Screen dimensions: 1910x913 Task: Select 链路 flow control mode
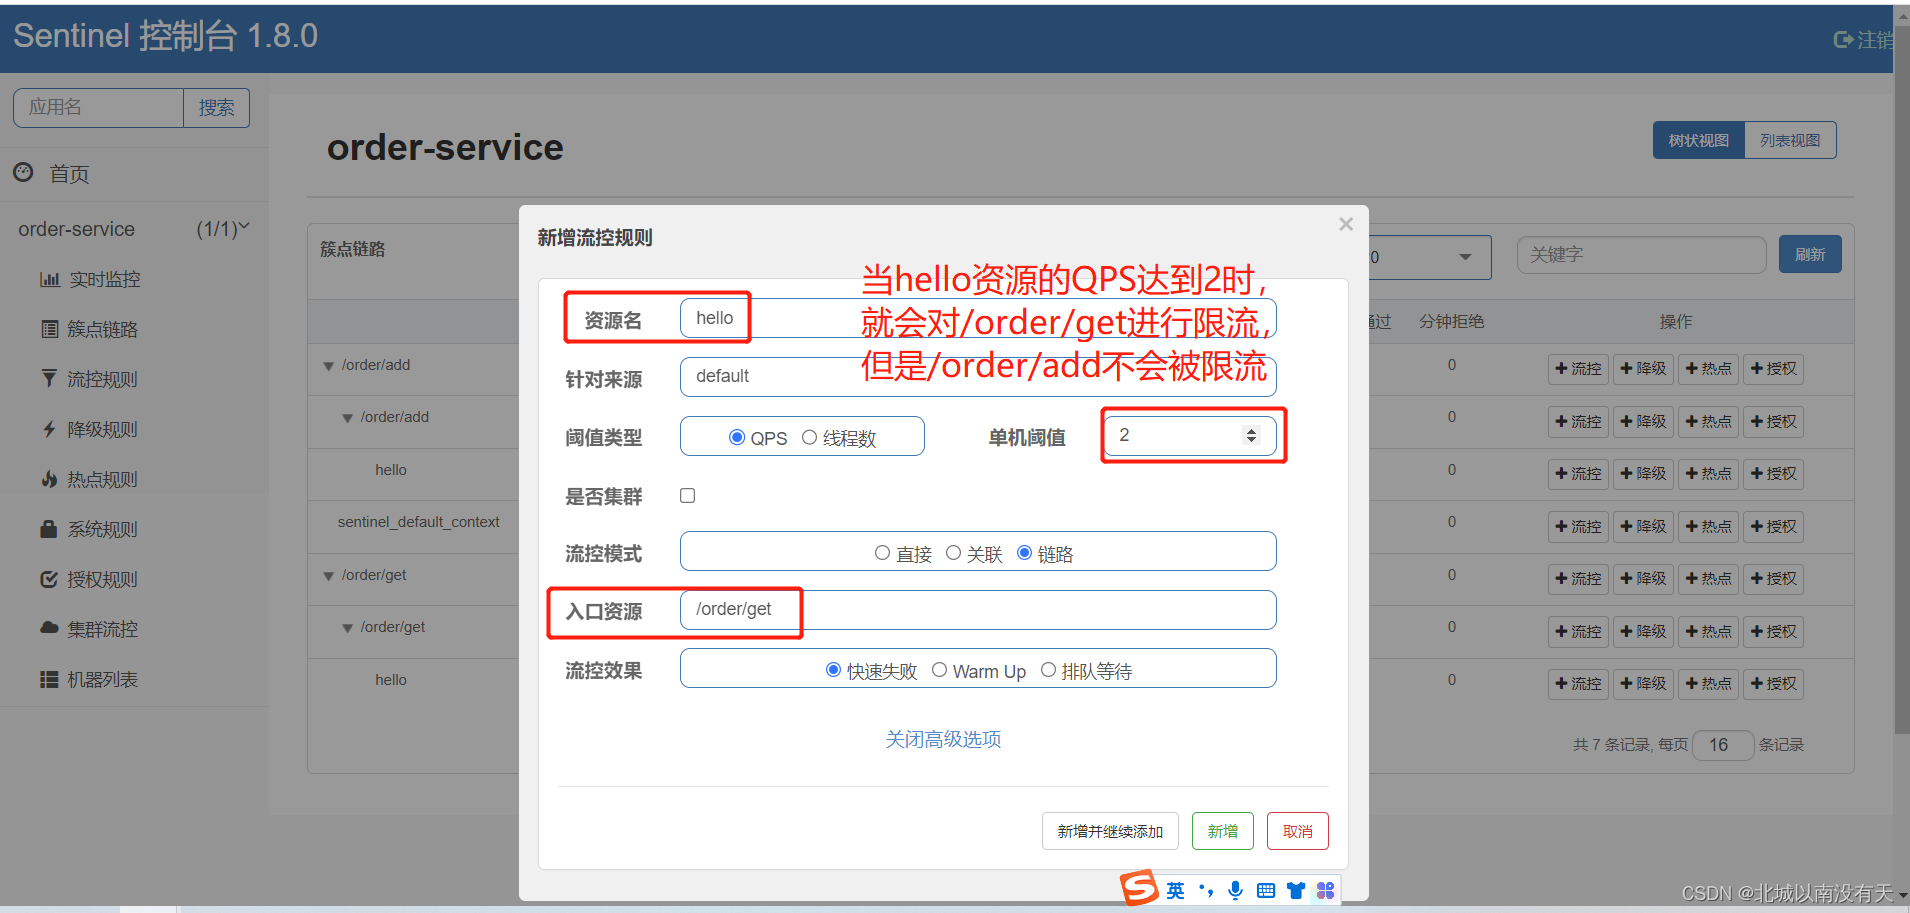[1024, 553]
